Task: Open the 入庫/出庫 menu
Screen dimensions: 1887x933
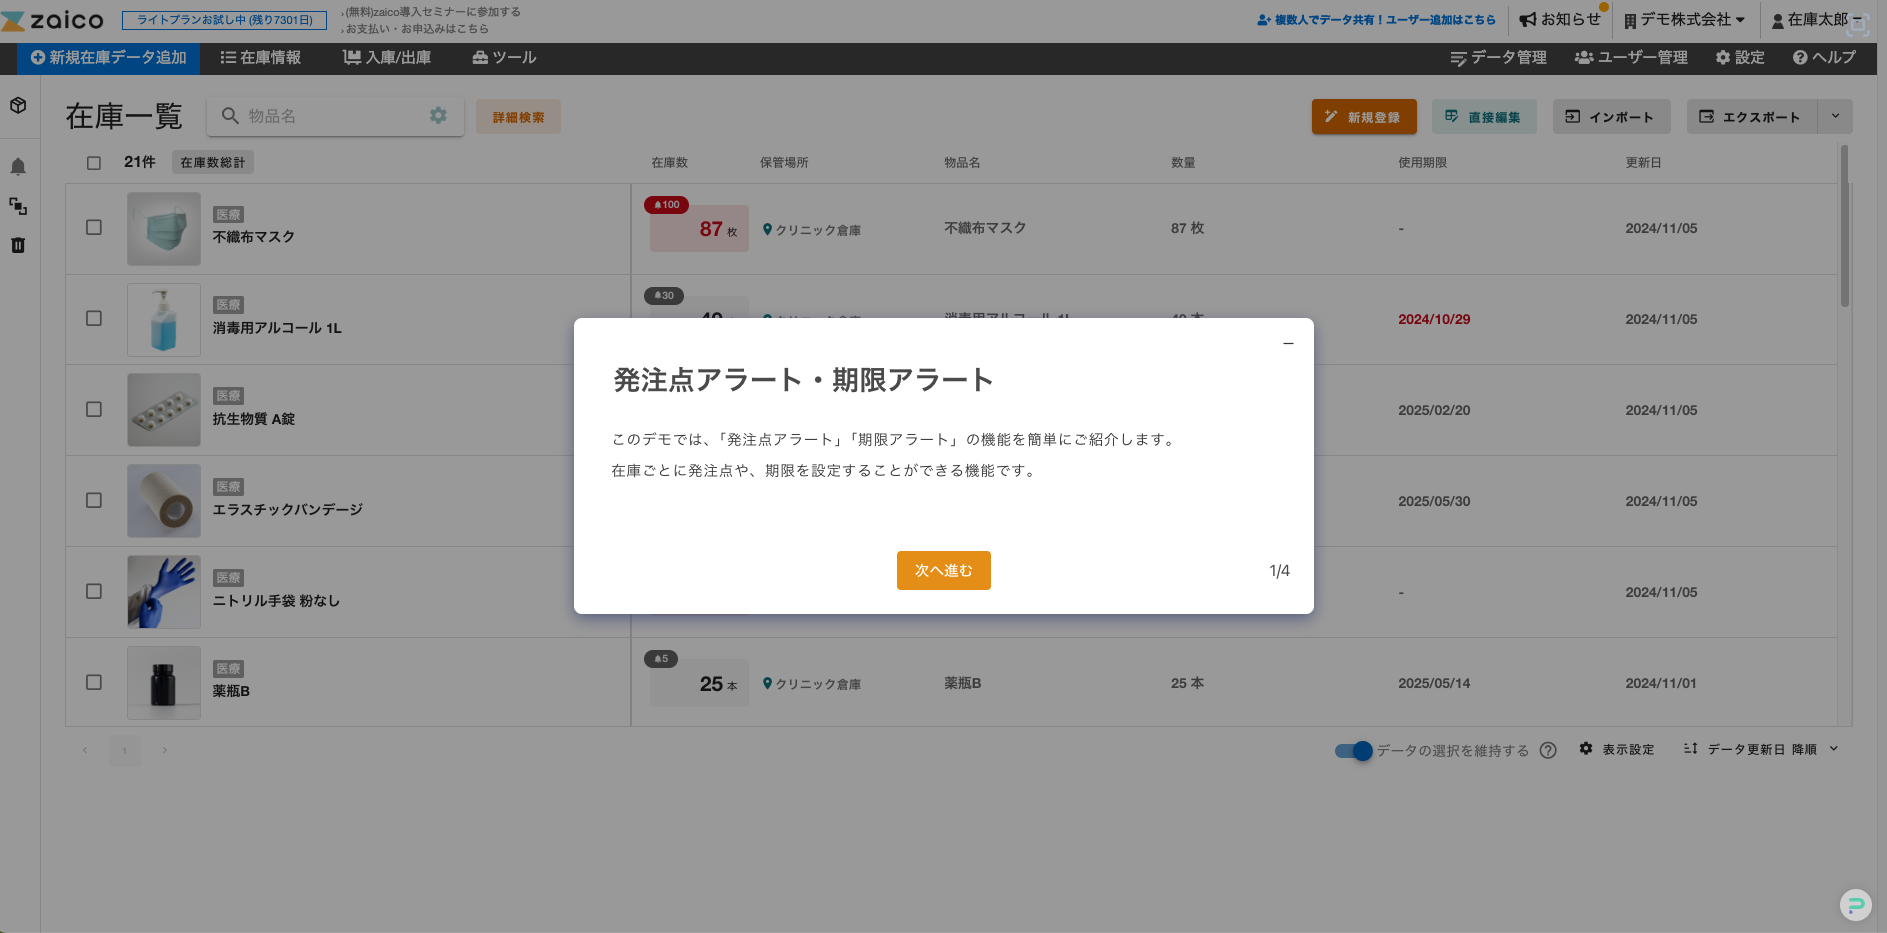Action: (x=387, y=58)
